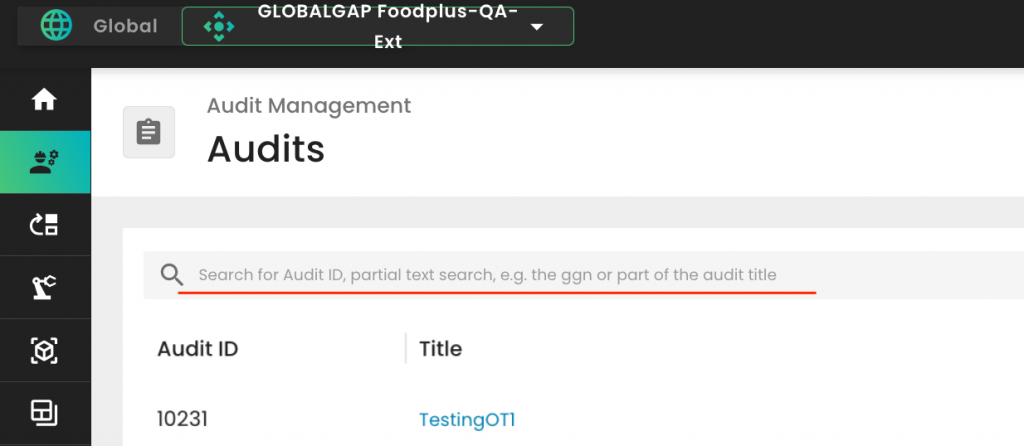This screenshot has height=446, width=1024.
Task: Select the worker-with-gears sidebar icon
Action: pyautogui.click(x=44, y=162)
